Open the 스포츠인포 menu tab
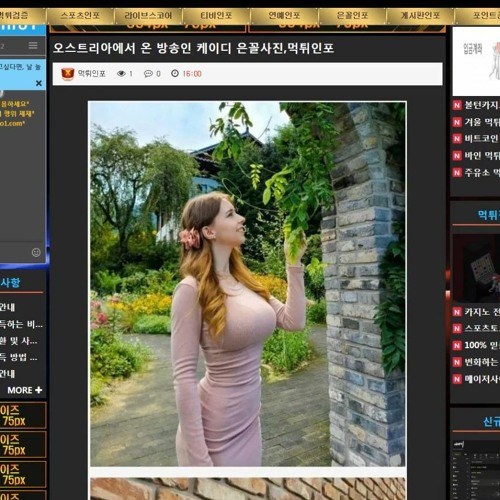Screen dimensions: 500x500 click(80, 15)
